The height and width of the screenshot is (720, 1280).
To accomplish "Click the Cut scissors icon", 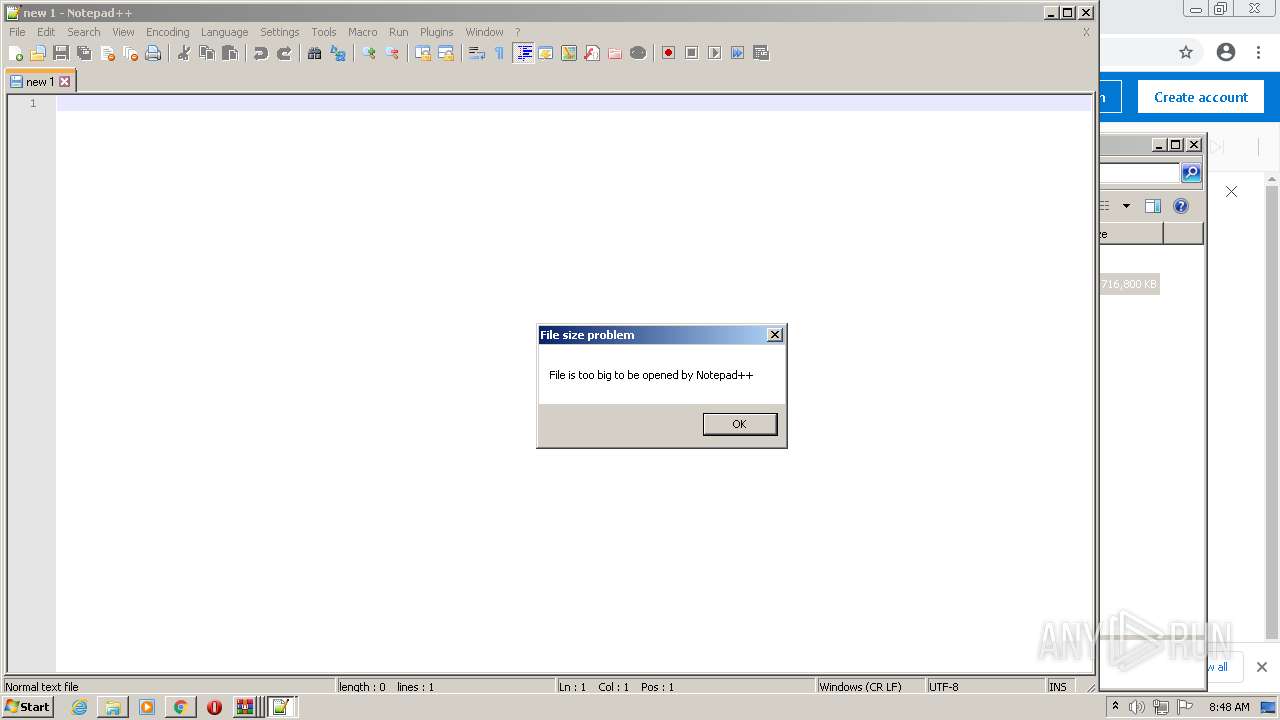I will [x=184, y=53].
